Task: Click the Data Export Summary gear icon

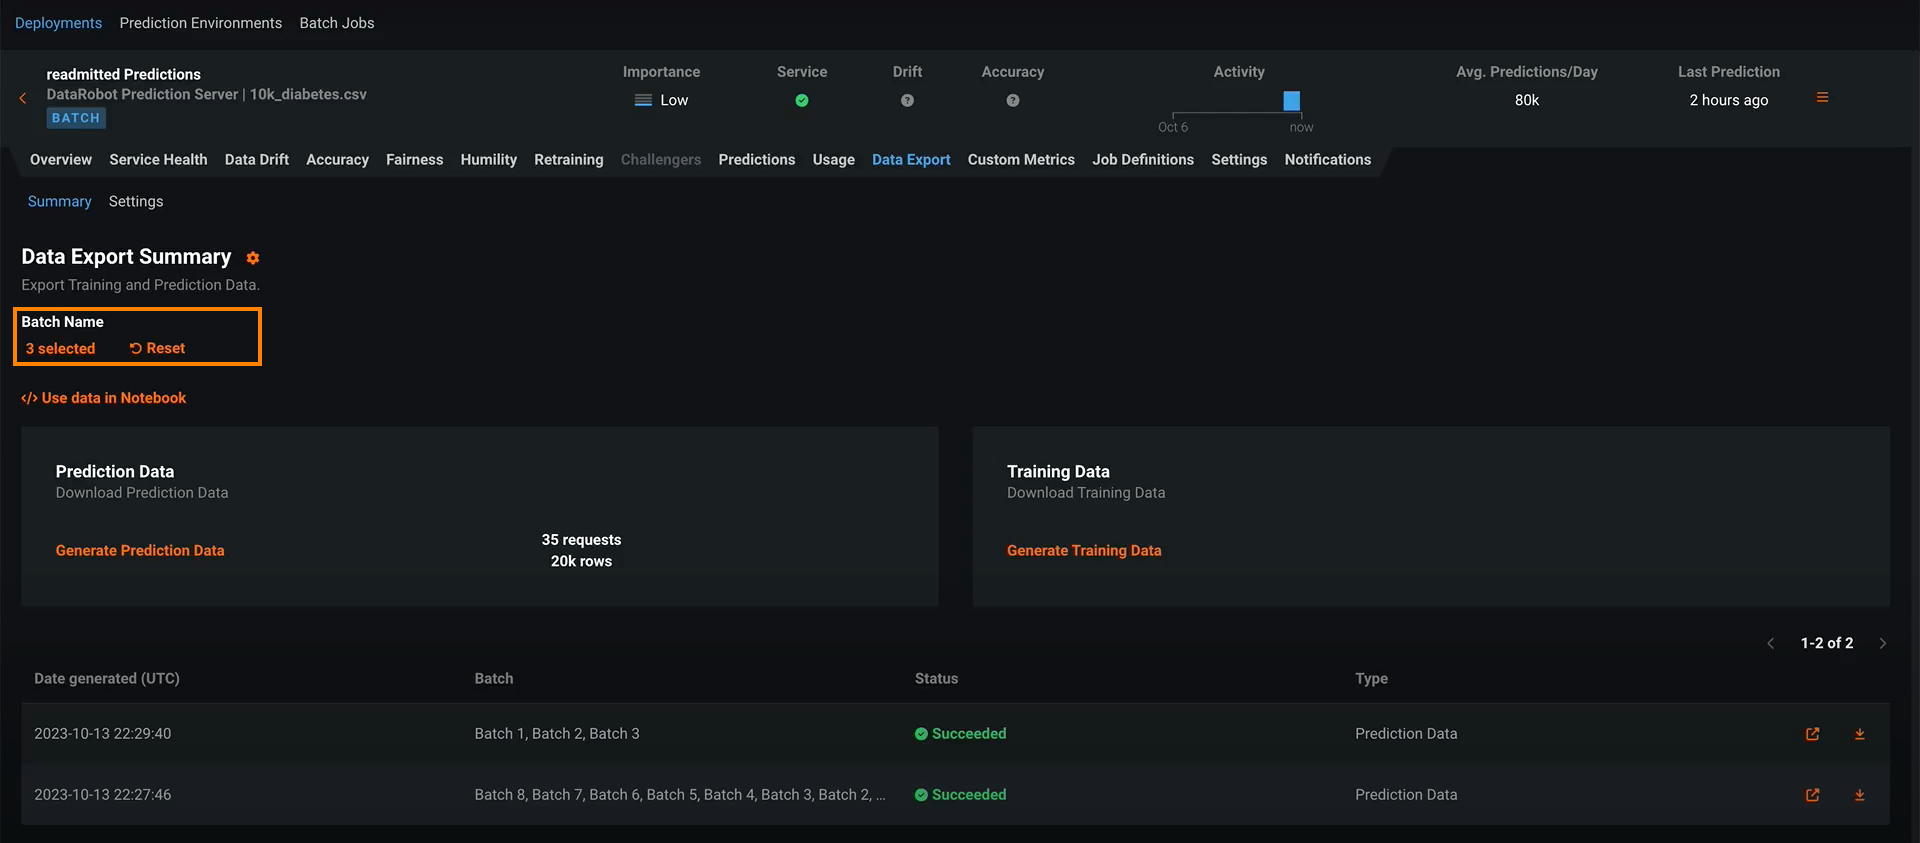Action: tap(253, 258)
